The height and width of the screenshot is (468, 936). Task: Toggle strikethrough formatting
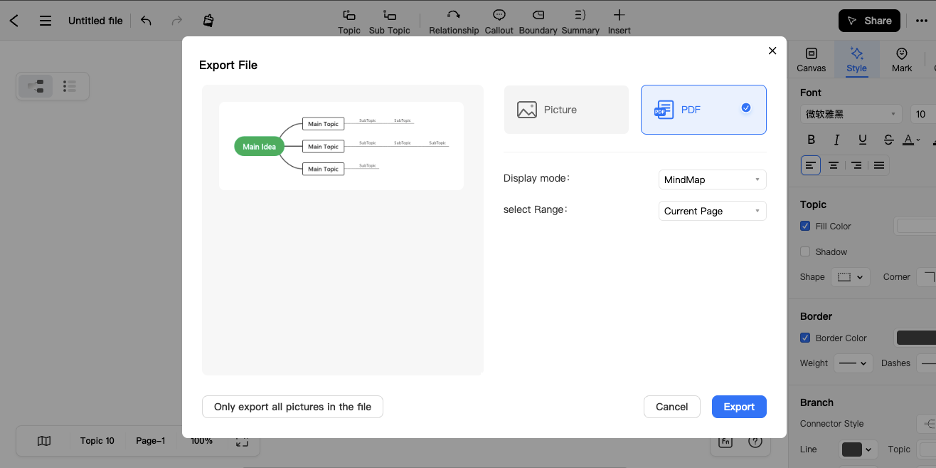pos(888,140)
